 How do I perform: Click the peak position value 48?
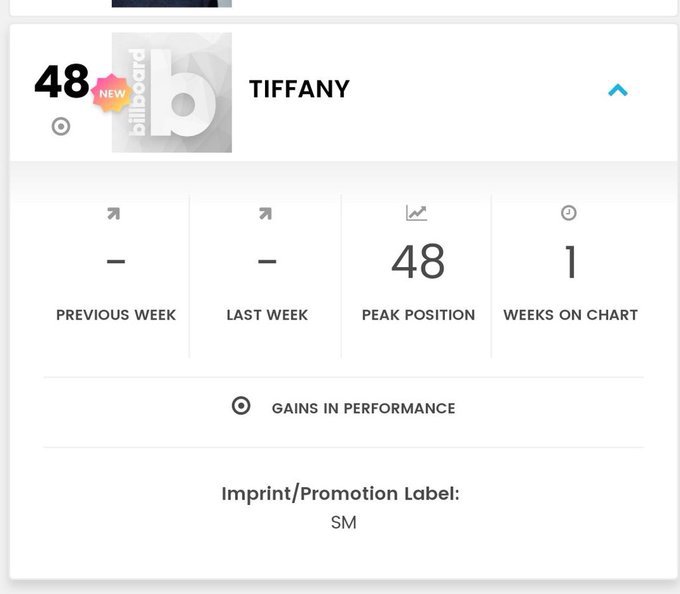[x=418, y=262]
